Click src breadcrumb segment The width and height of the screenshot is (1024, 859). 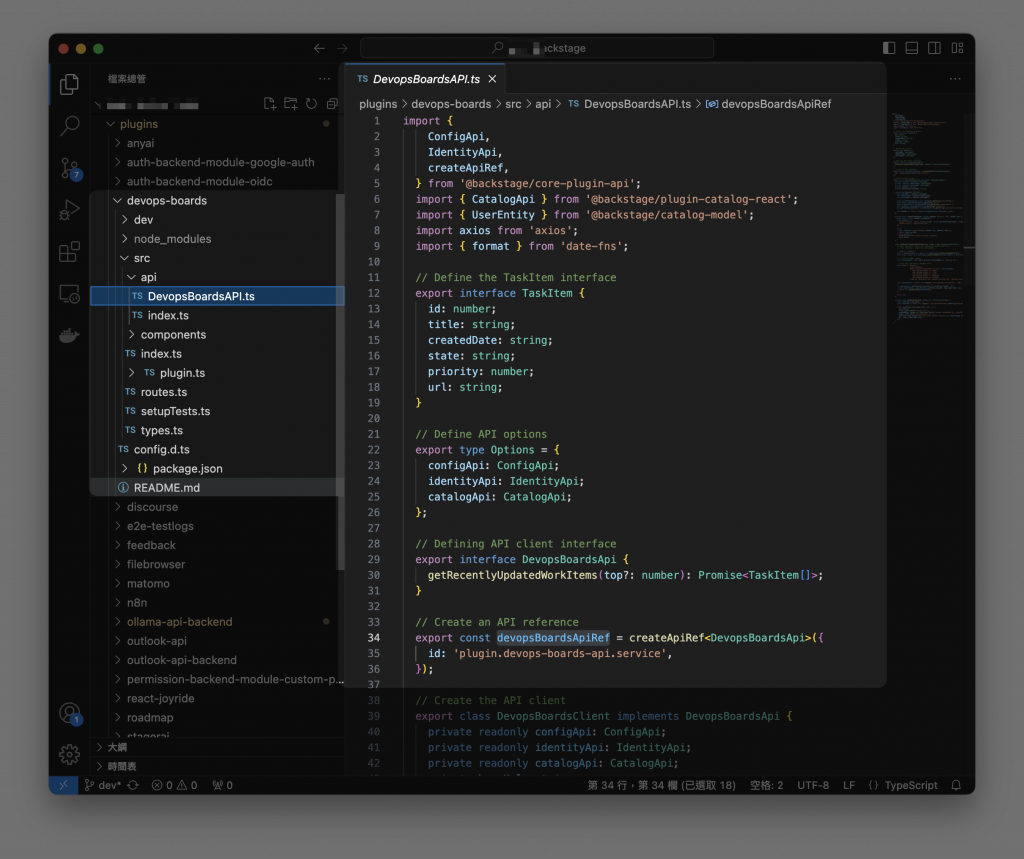coord(513,104)
